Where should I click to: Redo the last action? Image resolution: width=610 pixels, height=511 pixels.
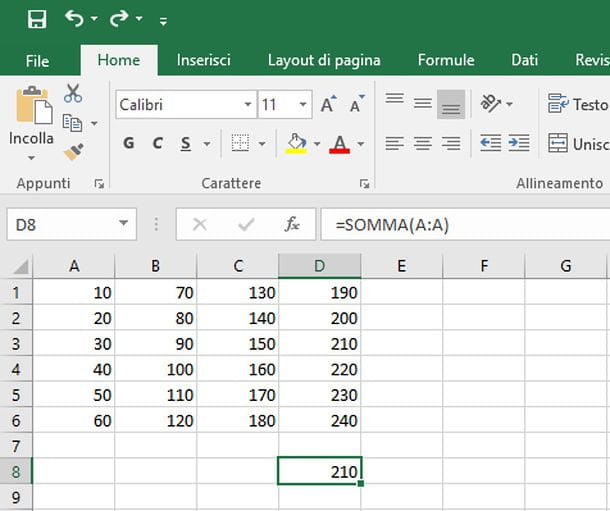[119, 19]
